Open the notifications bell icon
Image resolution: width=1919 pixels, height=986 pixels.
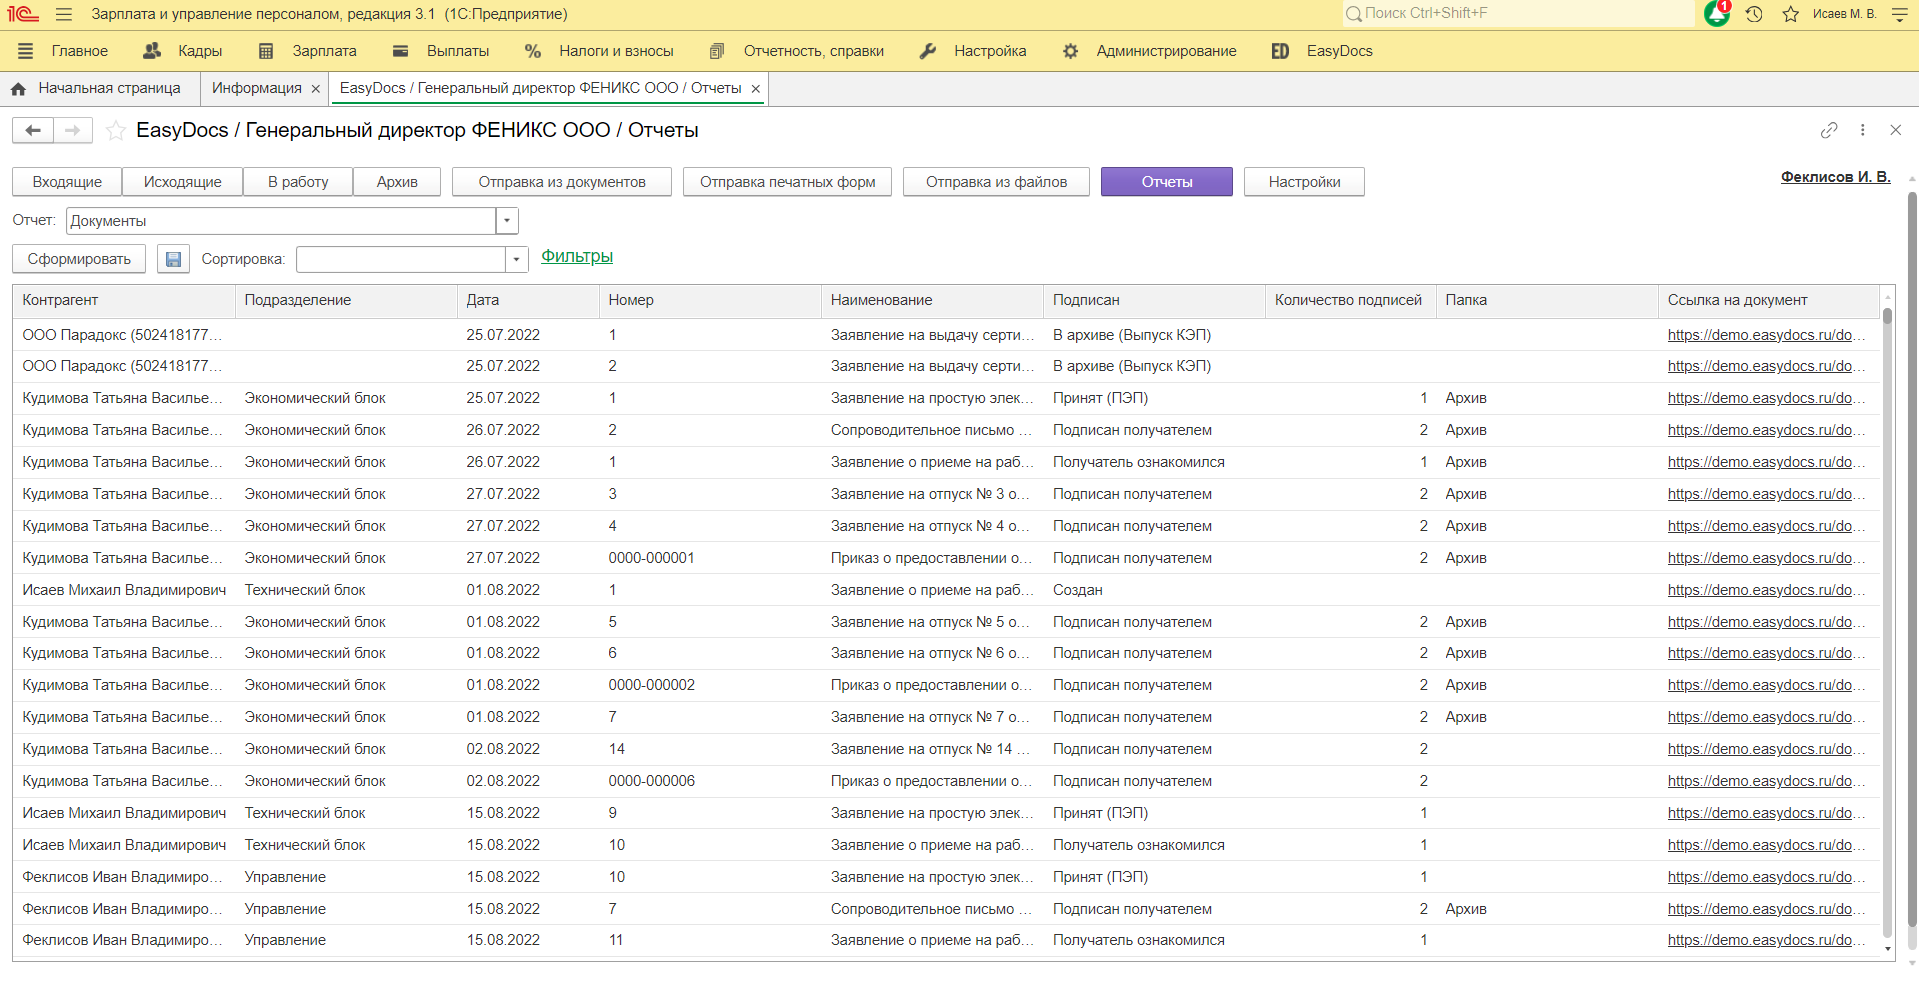point(1717,13)
